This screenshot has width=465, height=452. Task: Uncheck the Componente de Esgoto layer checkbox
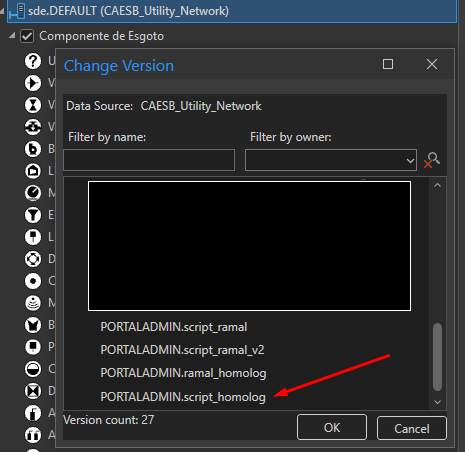click(27, 36)
